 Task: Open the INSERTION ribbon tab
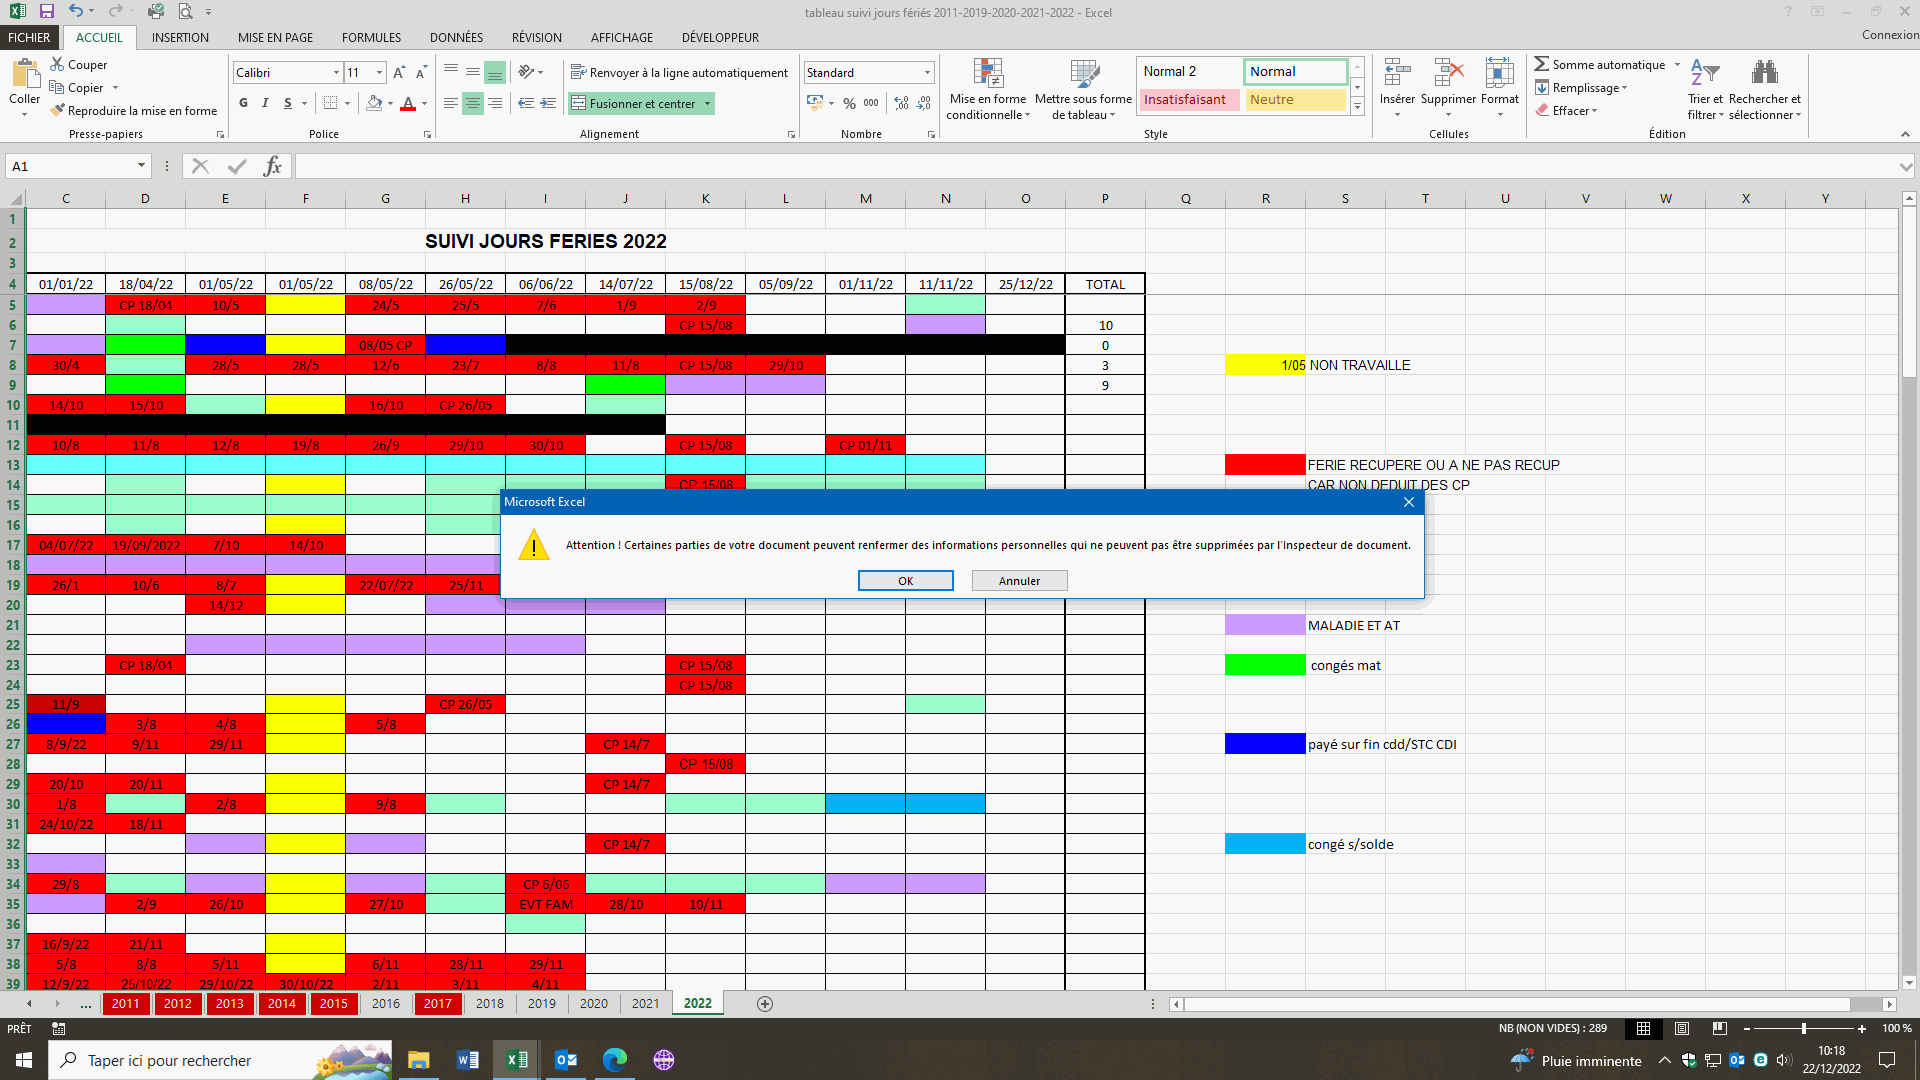coord(180,37)
